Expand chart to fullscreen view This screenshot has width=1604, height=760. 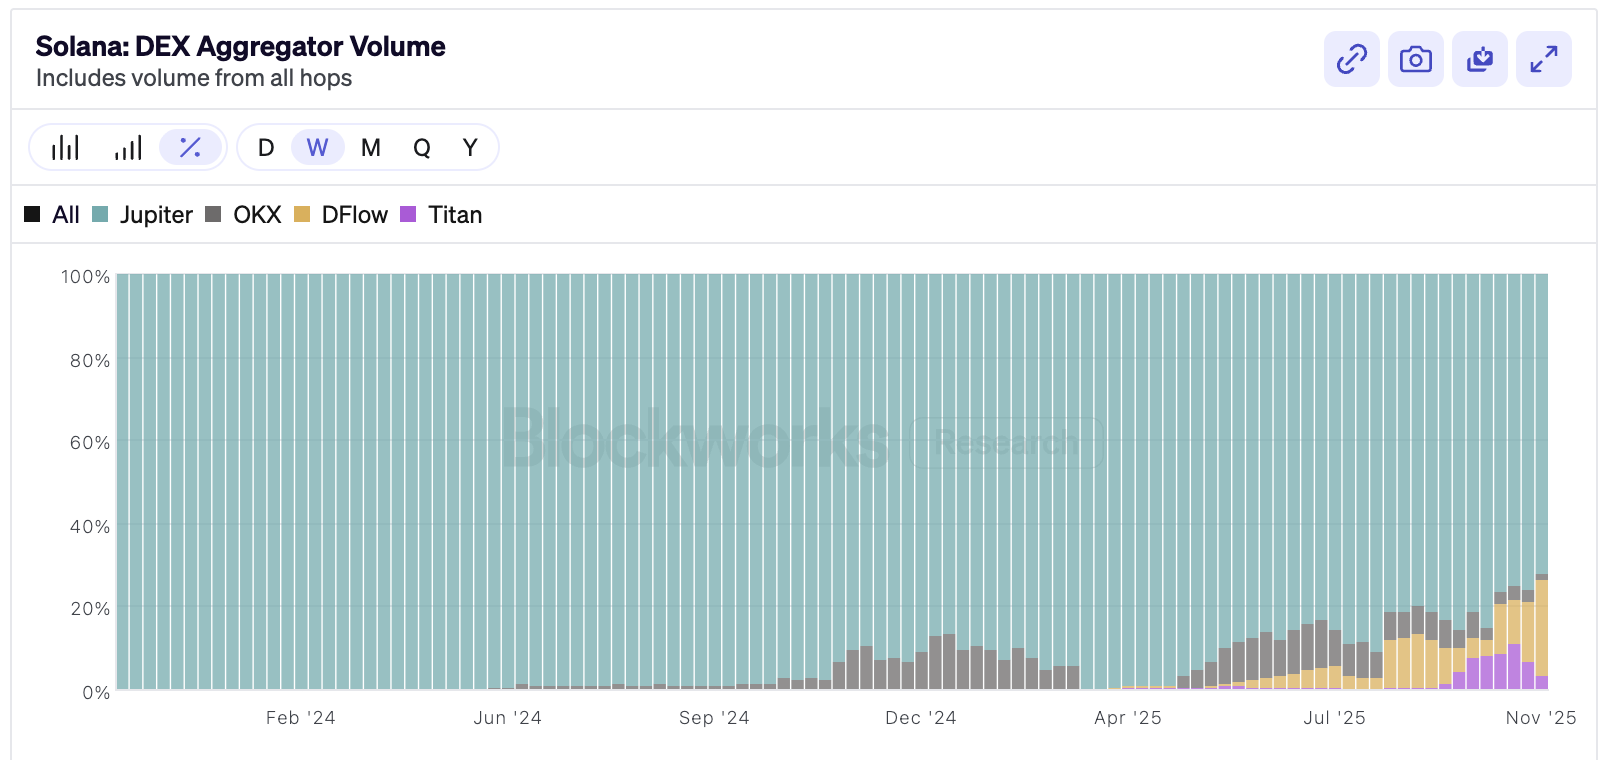click(x=1543, y=59)
